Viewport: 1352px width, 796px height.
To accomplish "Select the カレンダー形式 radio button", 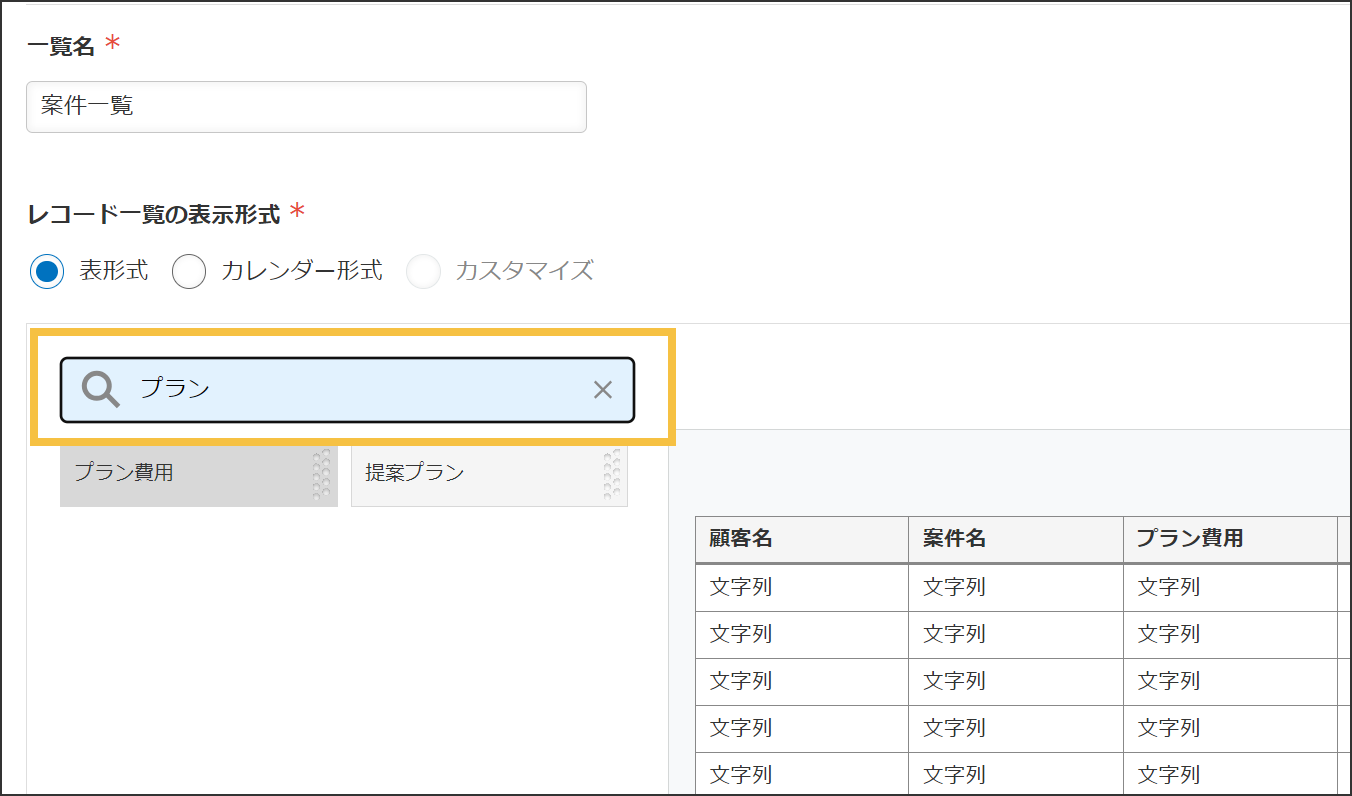I will [x=189, y=271].
